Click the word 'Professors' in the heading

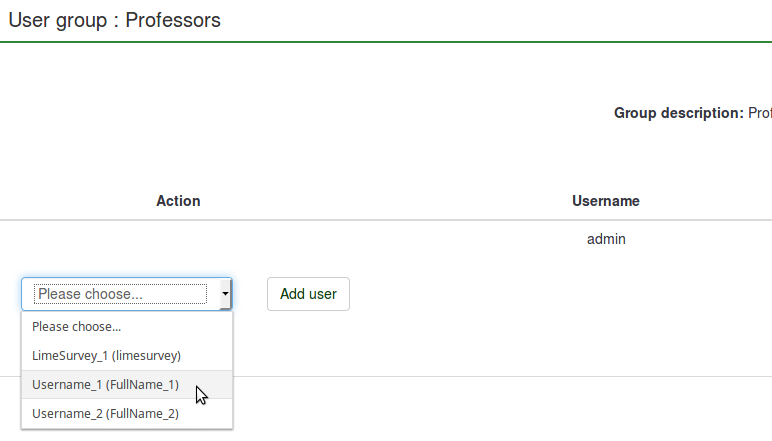coord(173,20)
